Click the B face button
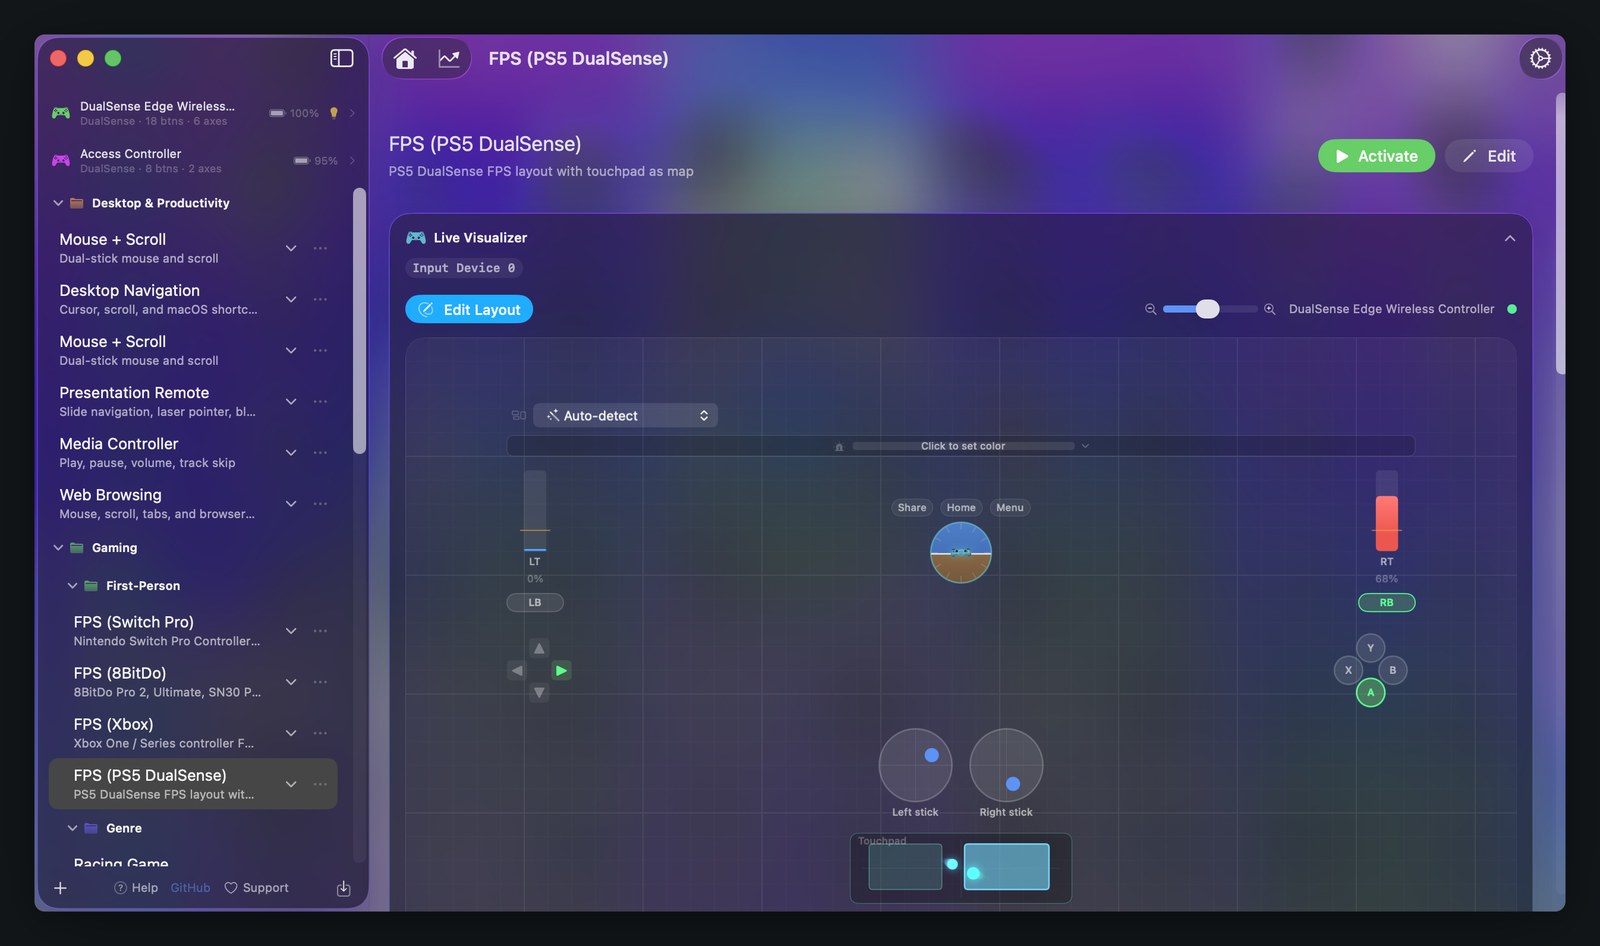This screenshot has width=1600, height=946. tap(1392, 670)
